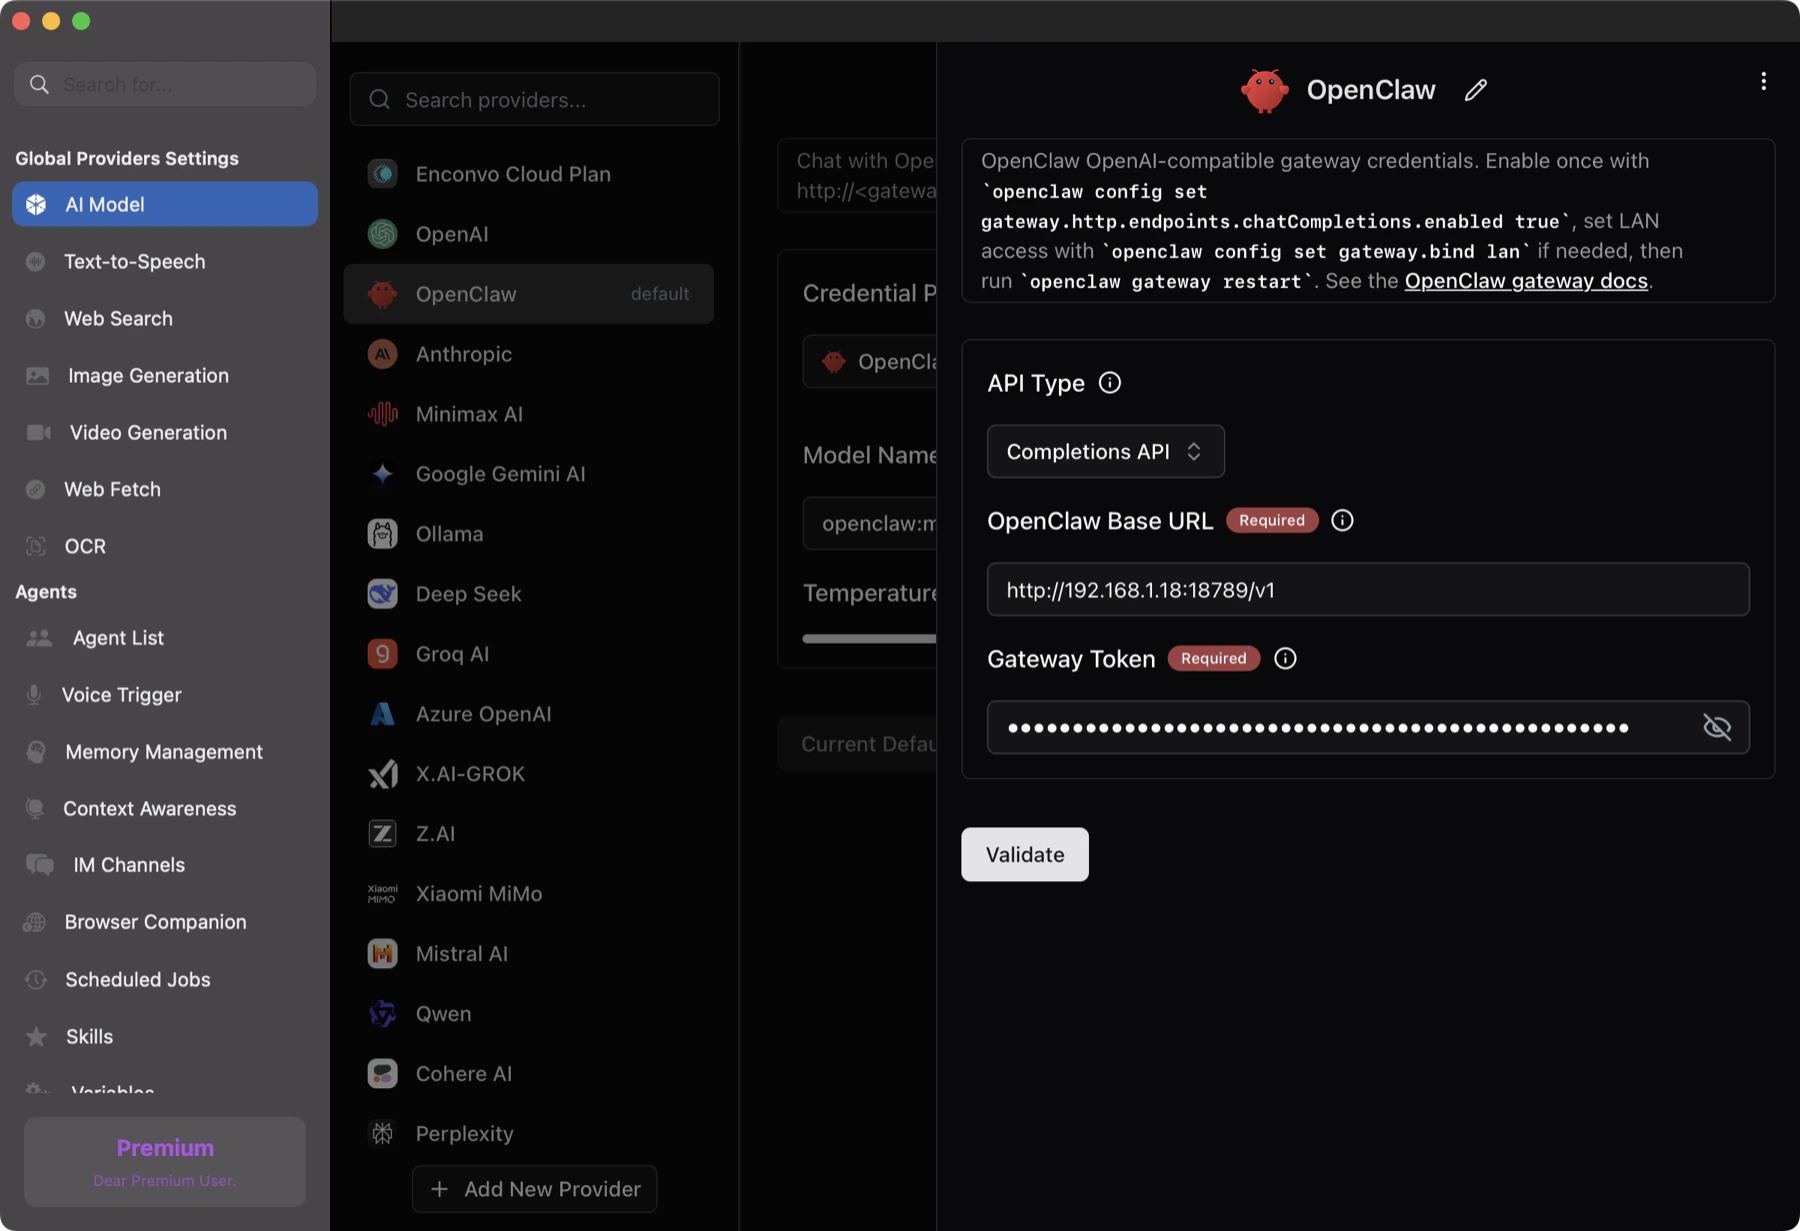The image size is (1800, 1231).
Task: Select the Google Gemini AI star icon
Action: (382, 474)
